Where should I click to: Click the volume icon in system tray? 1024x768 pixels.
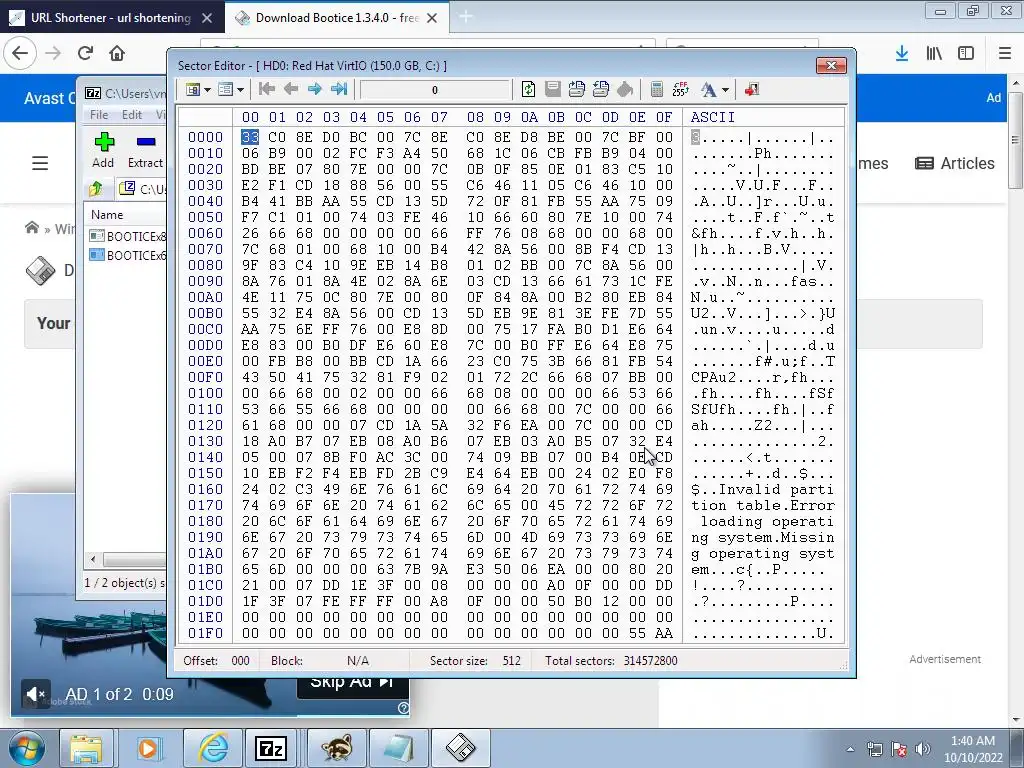click(x=923, y=749)
